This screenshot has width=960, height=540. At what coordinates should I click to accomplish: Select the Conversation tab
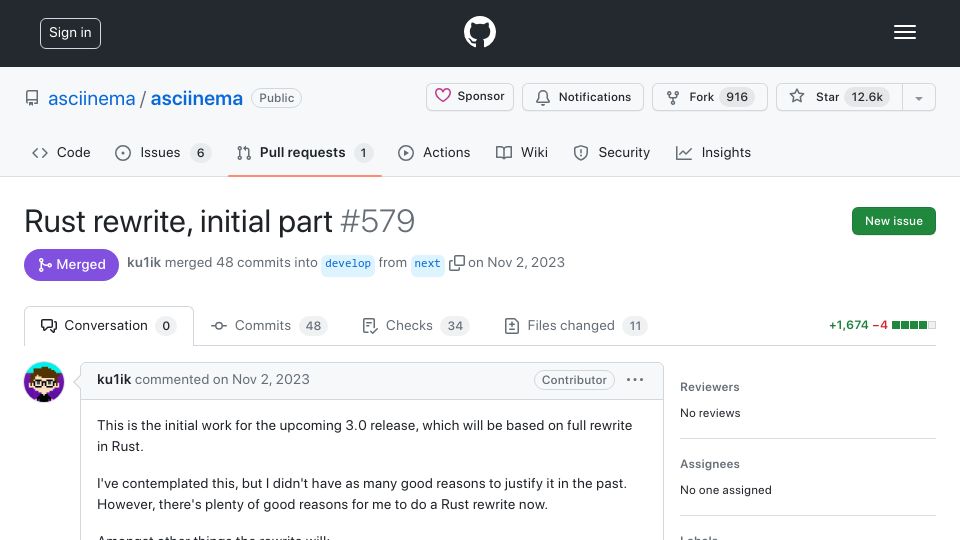point(109,326)
